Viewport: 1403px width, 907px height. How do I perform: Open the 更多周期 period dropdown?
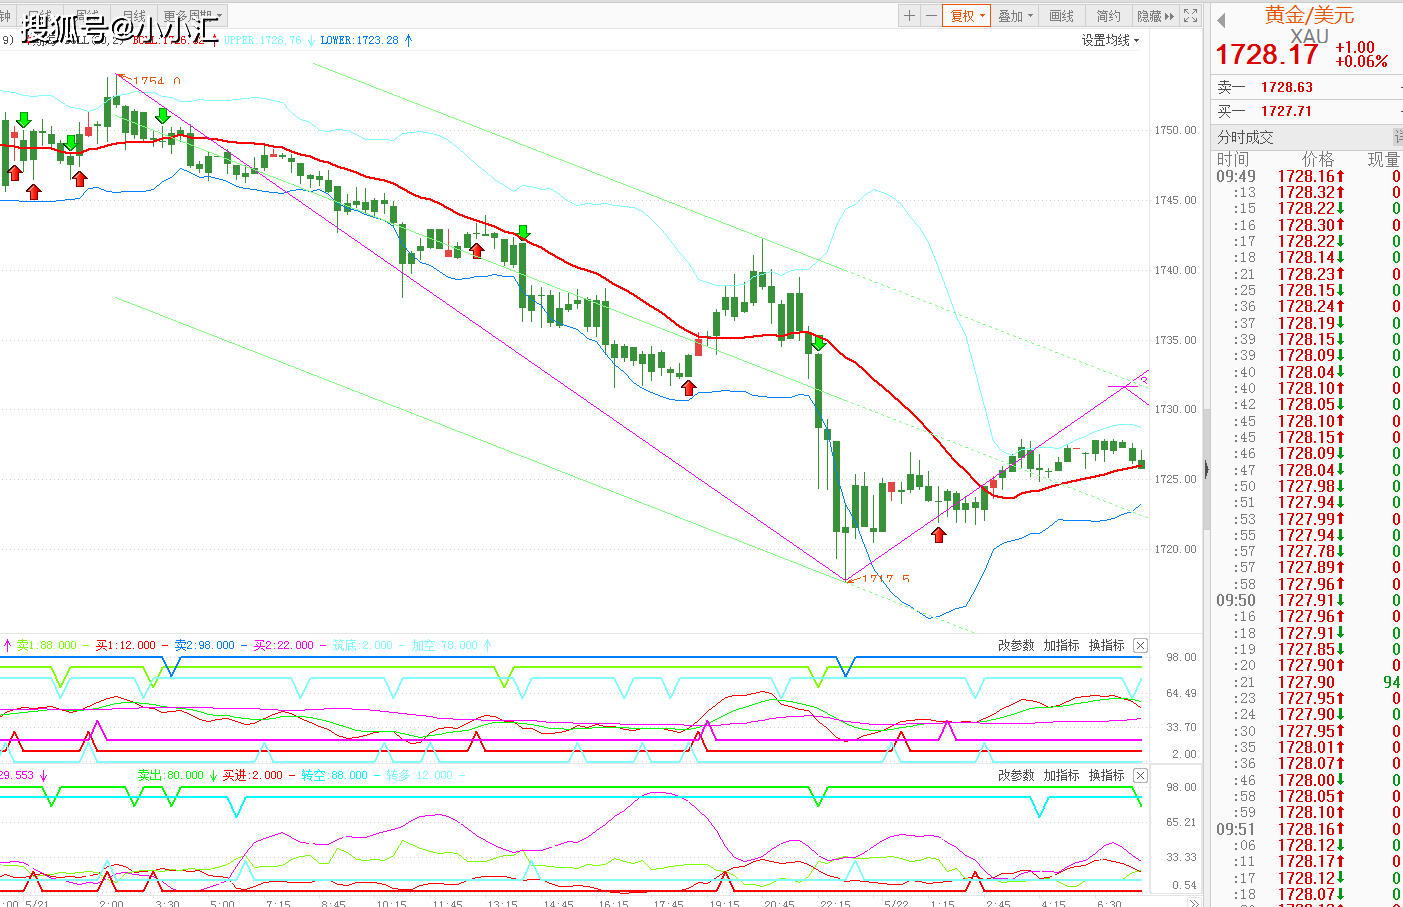[x=193, y=16]
